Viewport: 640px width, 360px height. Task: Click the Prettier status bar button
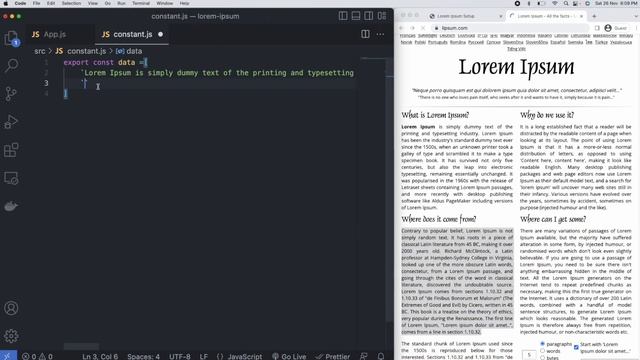[333, 356]
